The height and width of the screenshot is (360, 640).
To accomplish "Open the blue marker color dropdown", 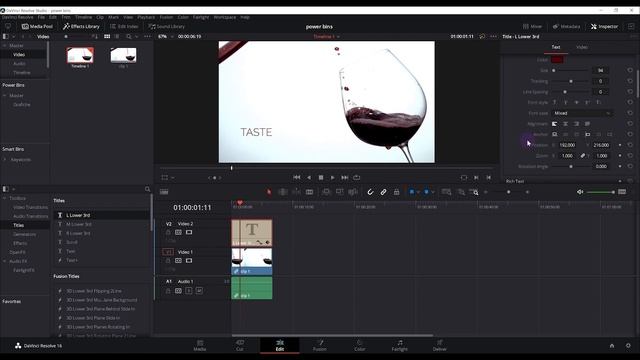I will [433, 192].
